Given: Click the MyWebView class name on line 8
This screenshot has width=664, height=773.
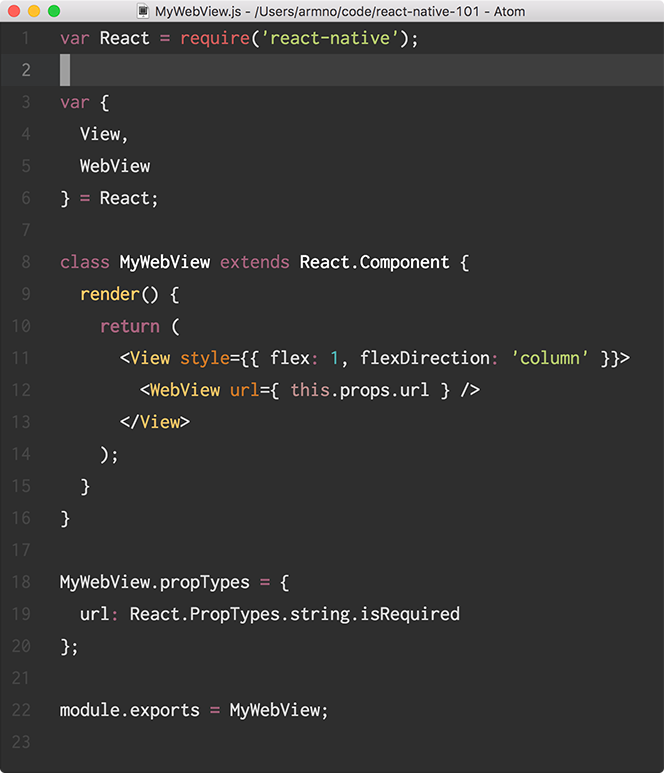Looking at the screenshot, I should tap(165, 262).
